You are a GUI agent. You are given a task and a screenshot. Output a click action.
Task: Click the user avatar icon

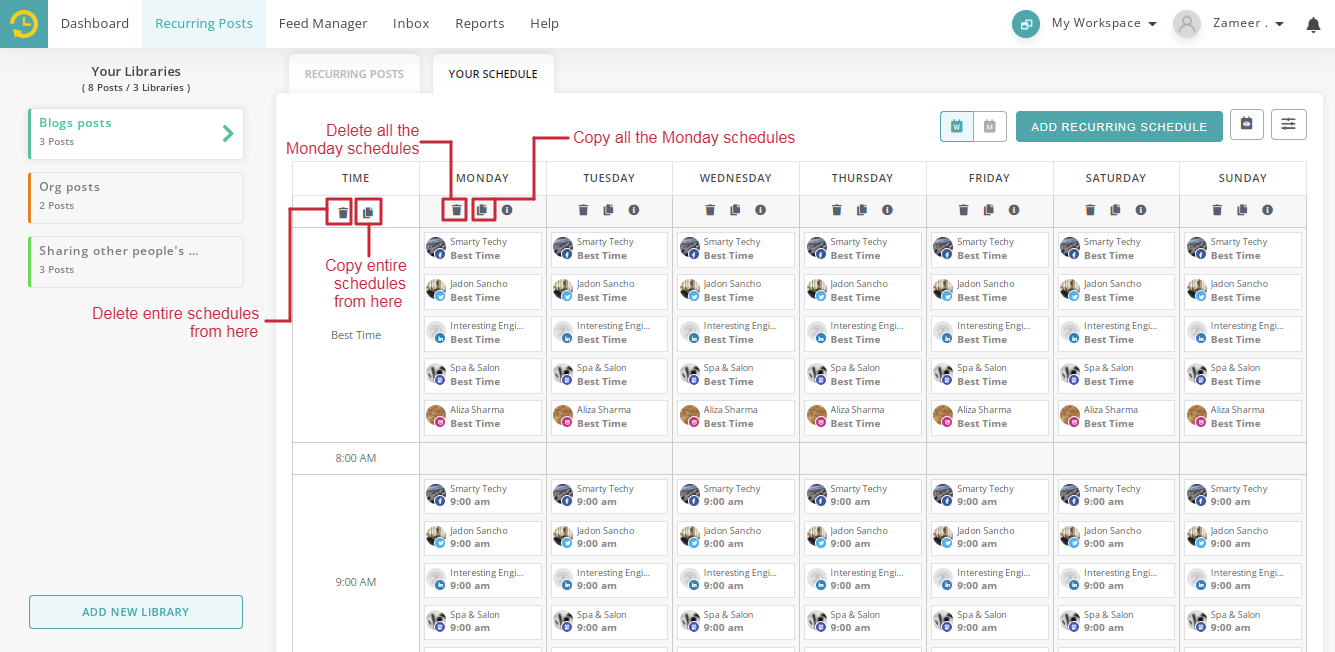click(1187, 24)
